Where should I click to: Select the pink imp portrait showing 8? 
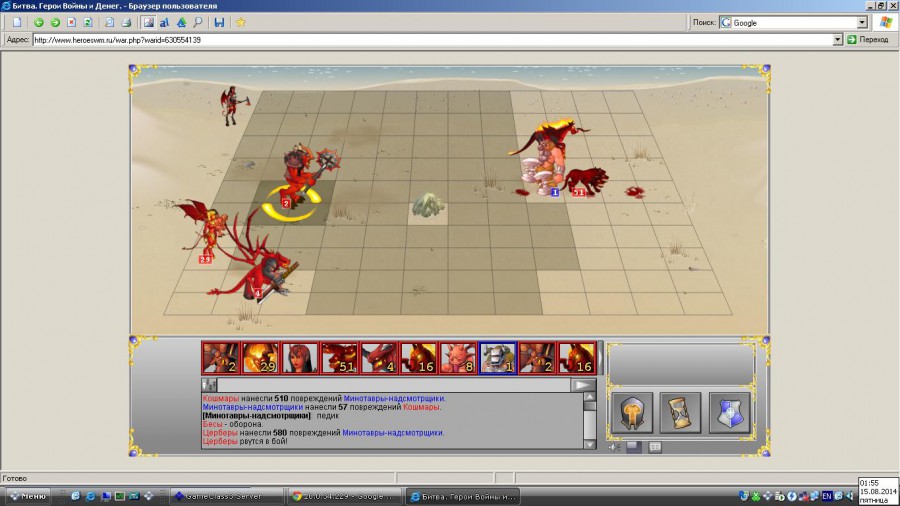click(x=458, y=357)
